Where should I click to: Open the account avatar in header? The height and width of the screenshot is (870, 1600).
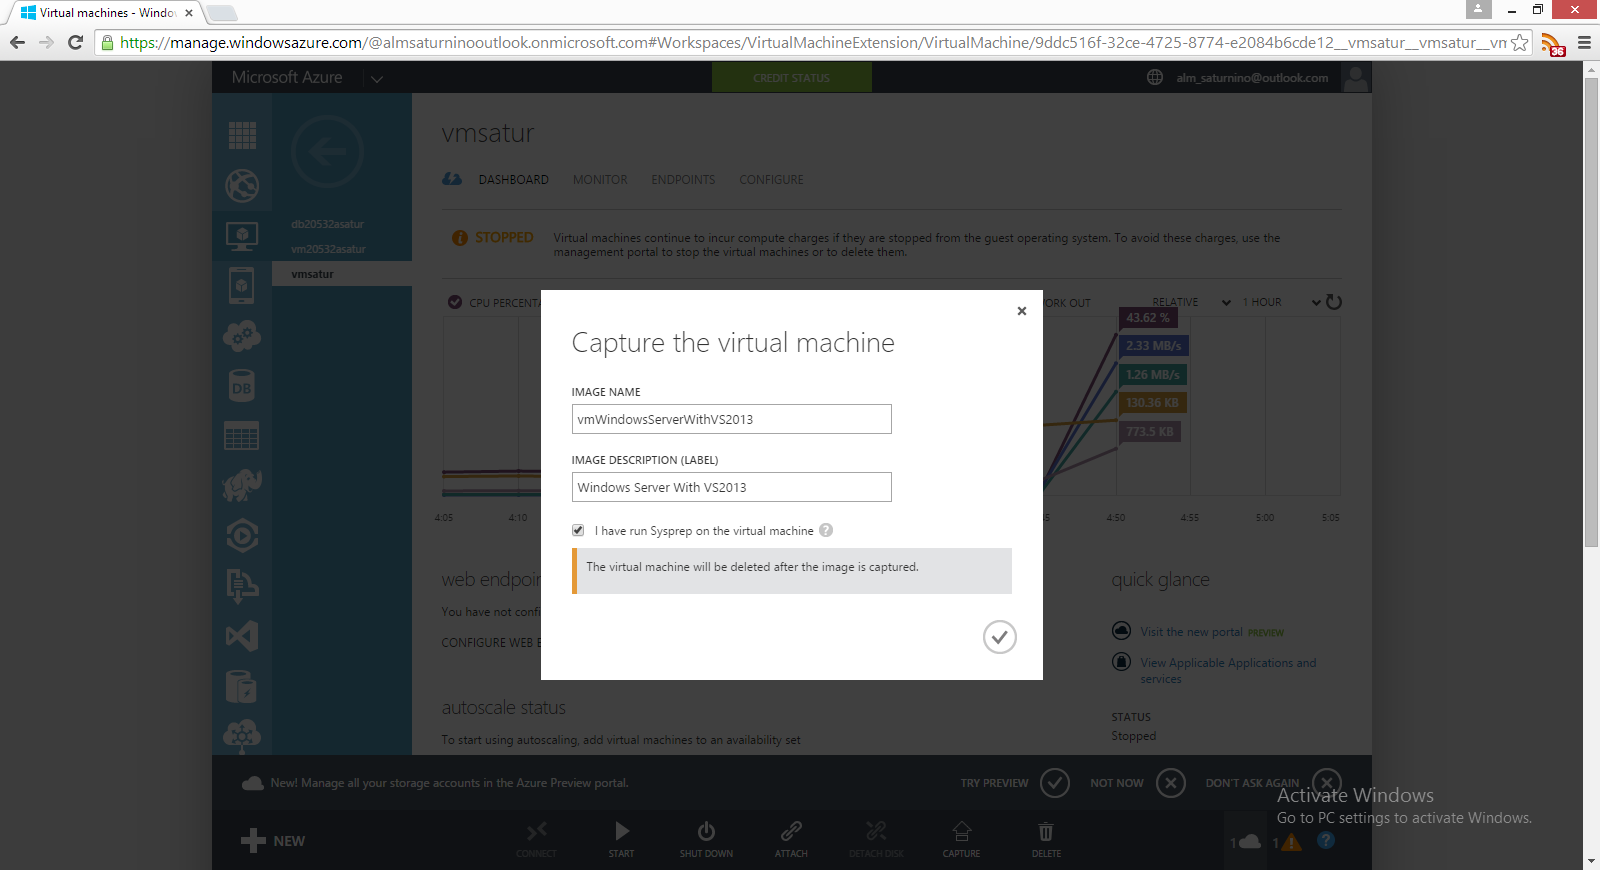point(1356,77)
